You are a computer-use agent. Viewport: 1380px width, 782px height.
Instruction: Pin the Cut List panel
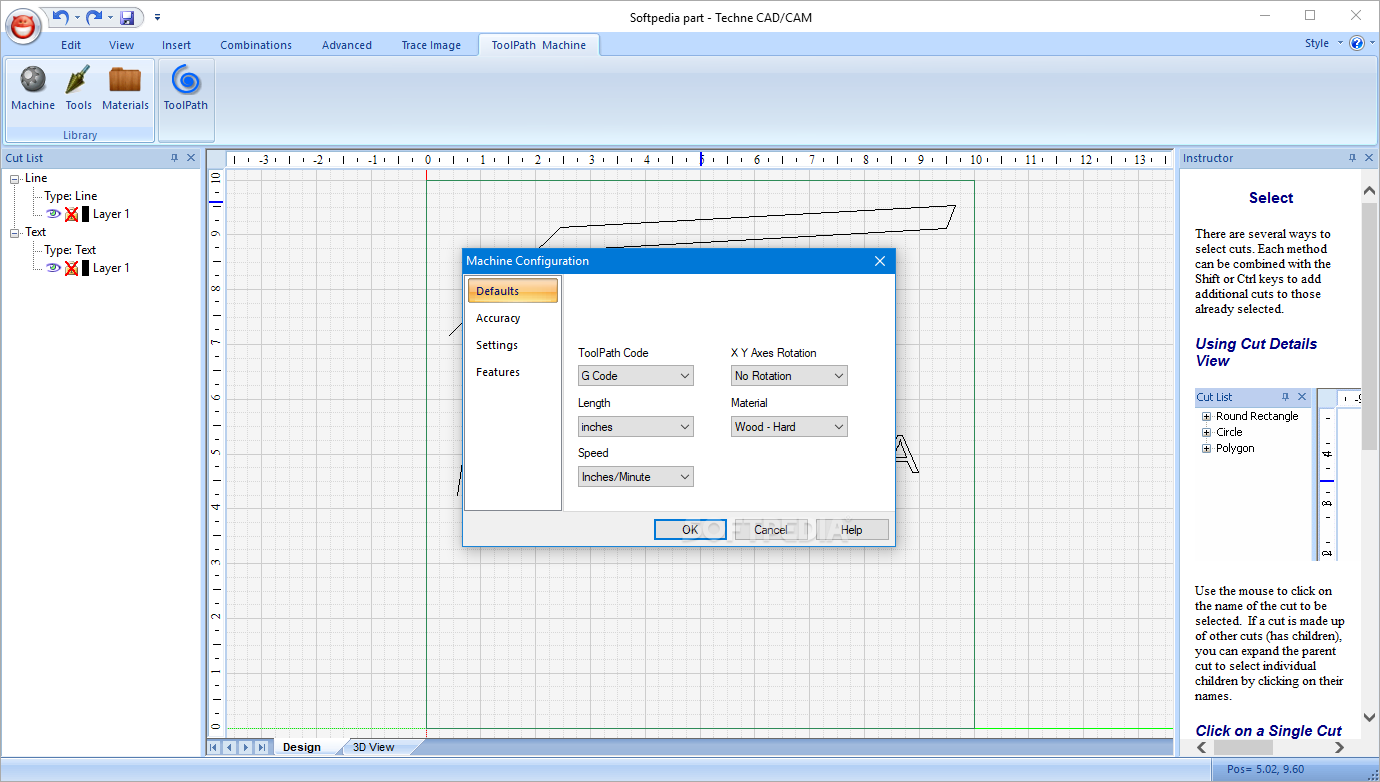[174, 158]
